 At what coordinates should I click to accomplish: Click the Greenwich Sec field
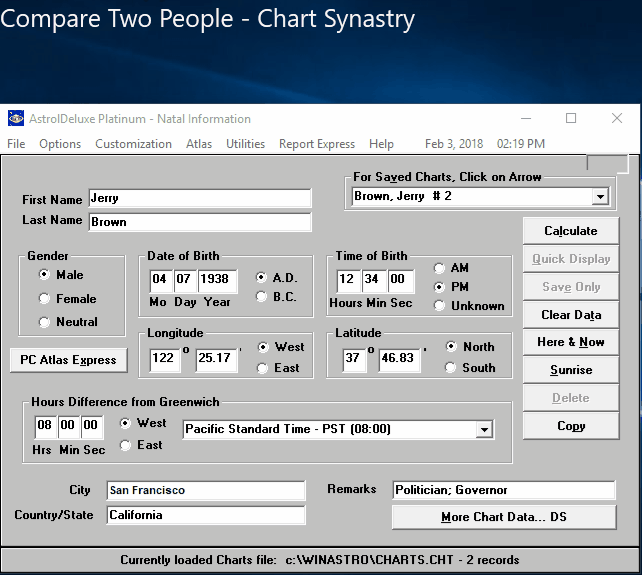pyautogui.click(x=91, y=426)
